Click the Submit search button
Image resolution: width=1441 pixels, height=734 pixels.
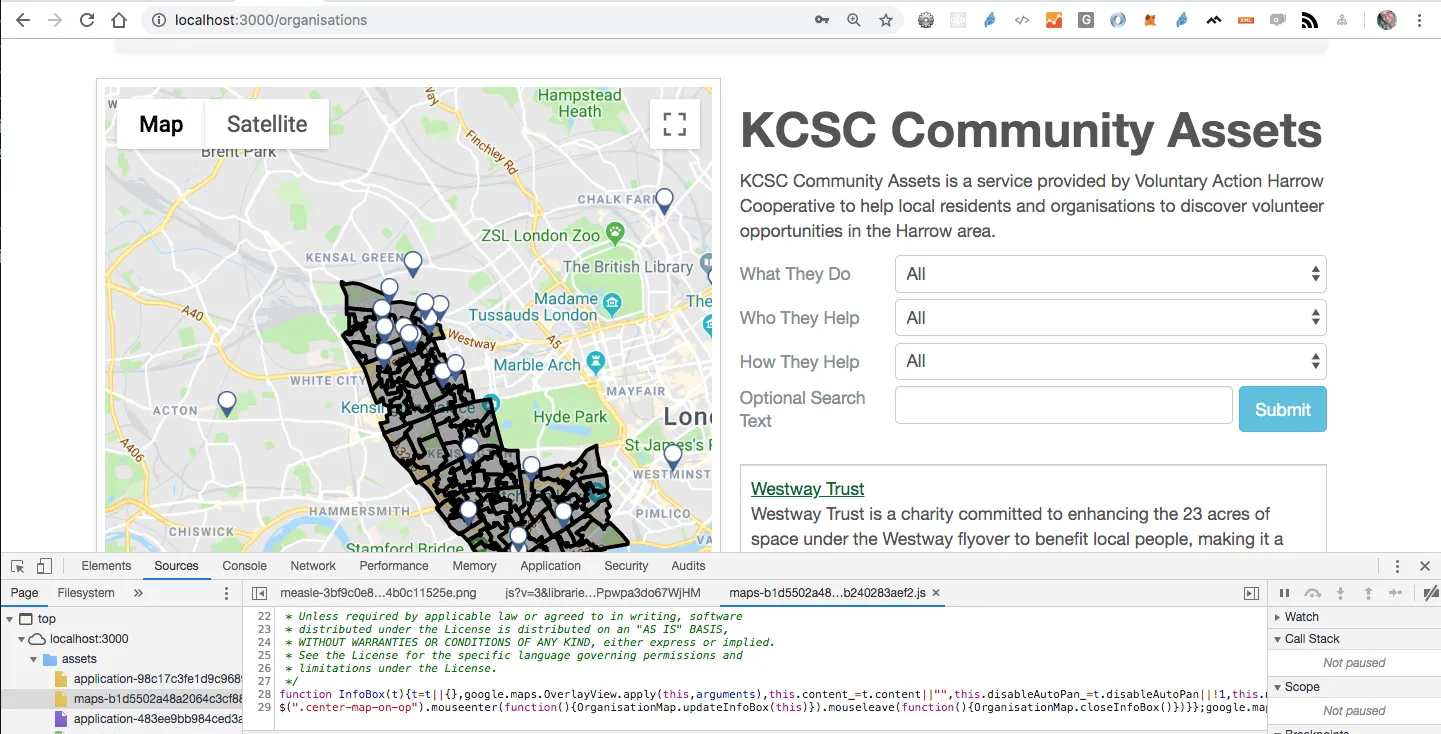[1283, 409]
